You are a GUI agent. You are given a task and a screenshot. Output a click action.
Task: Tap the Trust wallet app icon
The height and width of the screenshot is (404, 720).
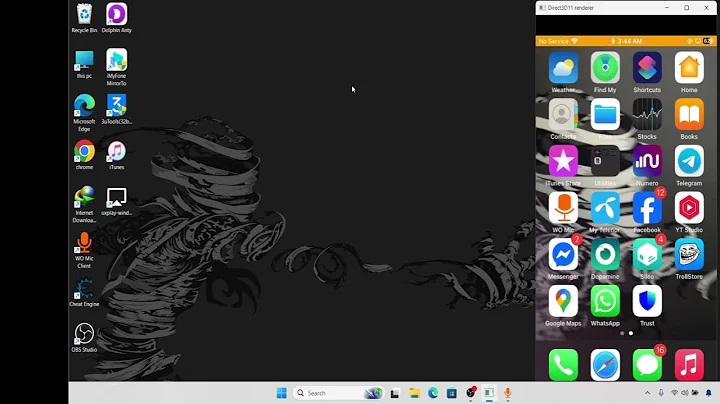click(x=647, y=301)
